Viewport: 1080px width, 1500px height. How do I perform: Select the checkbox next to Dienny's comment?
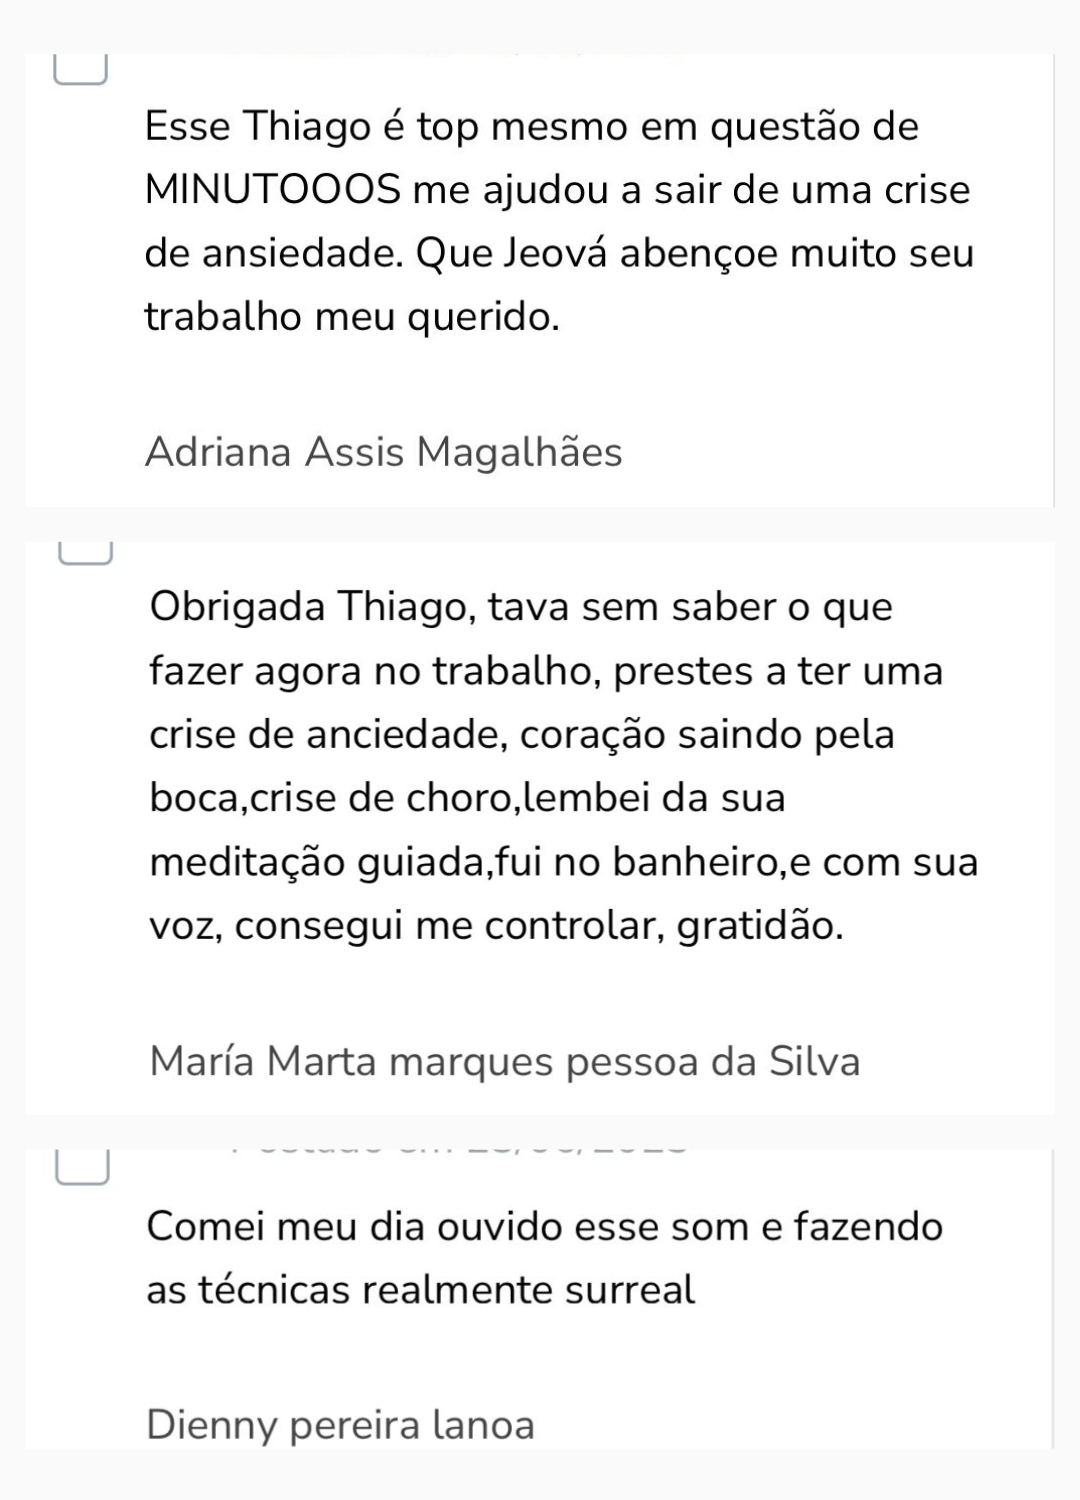pos(82,1168)
